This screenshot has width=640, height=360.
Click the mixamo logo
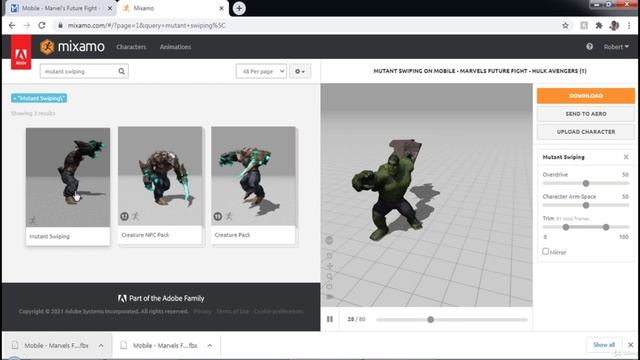click(72, 47)
